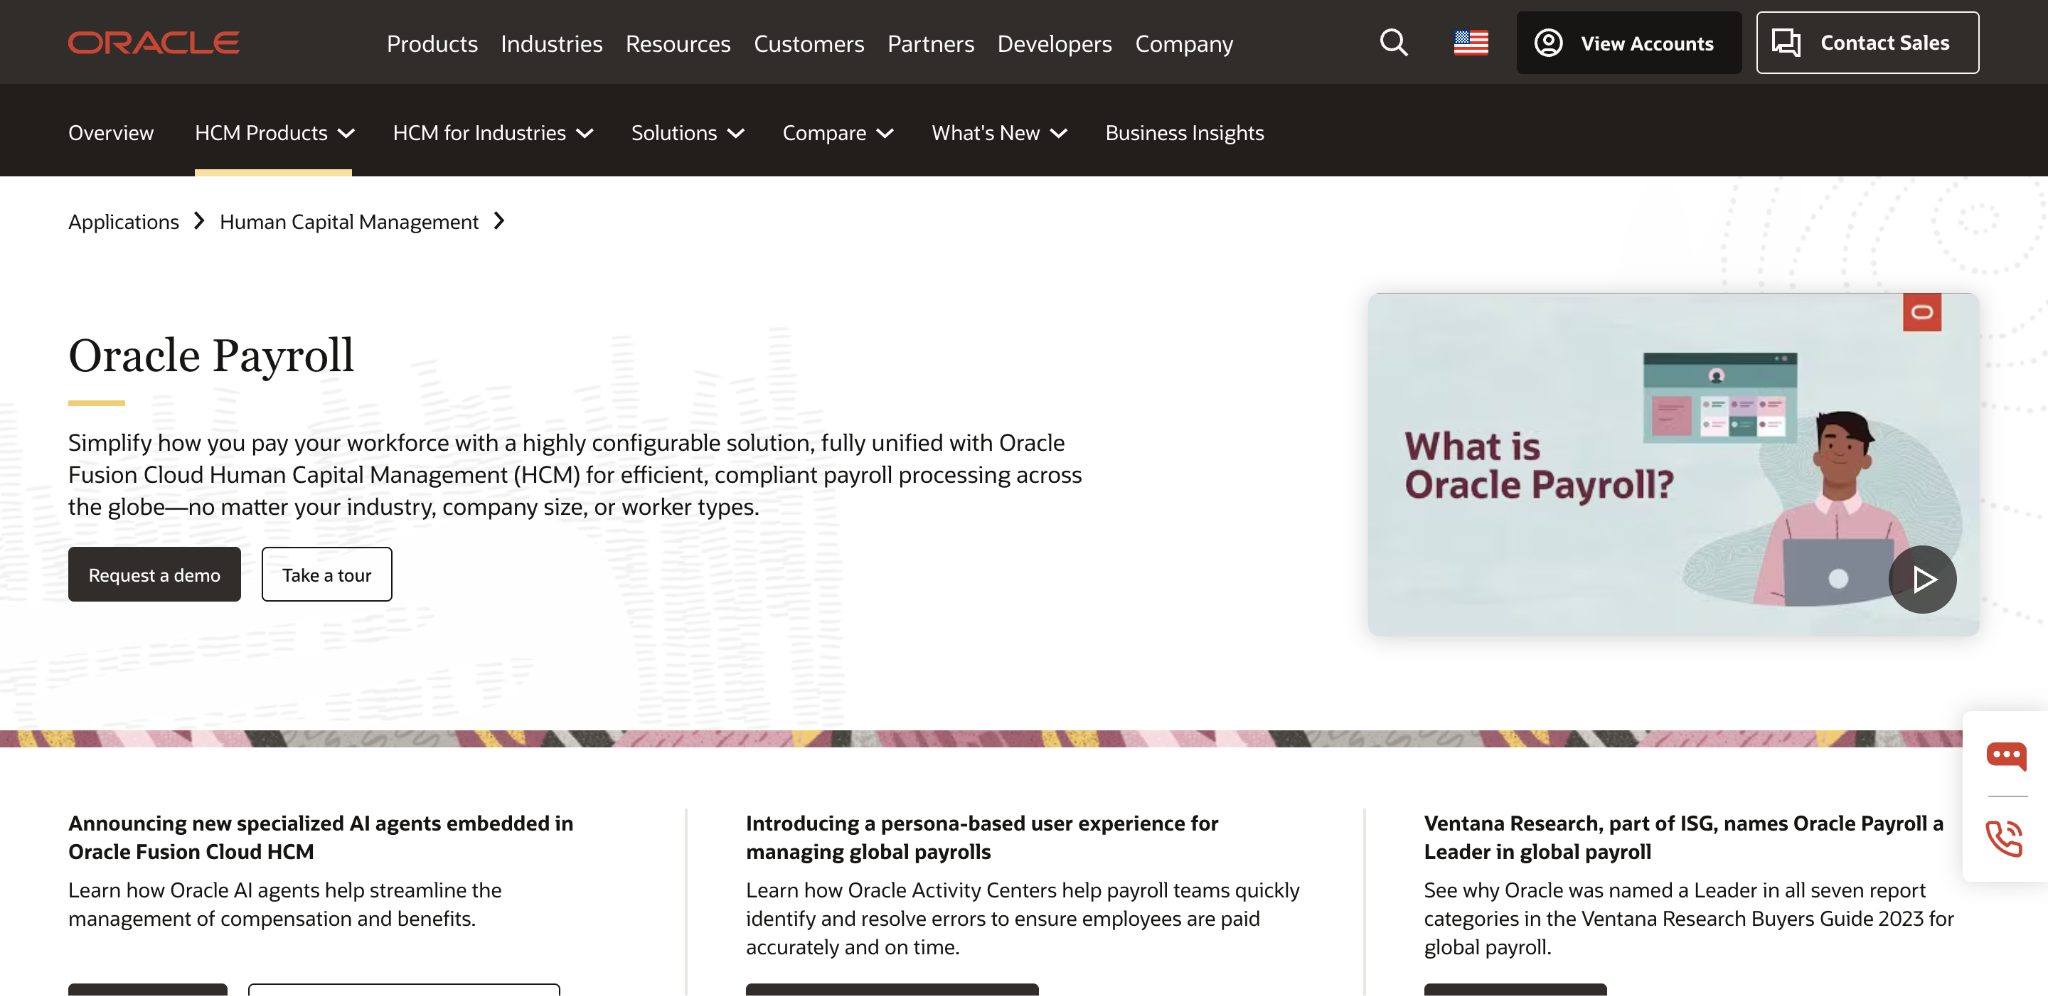2048x996 pixels.
Task: Open the What's New dropdown
Action: coord(999,133)
